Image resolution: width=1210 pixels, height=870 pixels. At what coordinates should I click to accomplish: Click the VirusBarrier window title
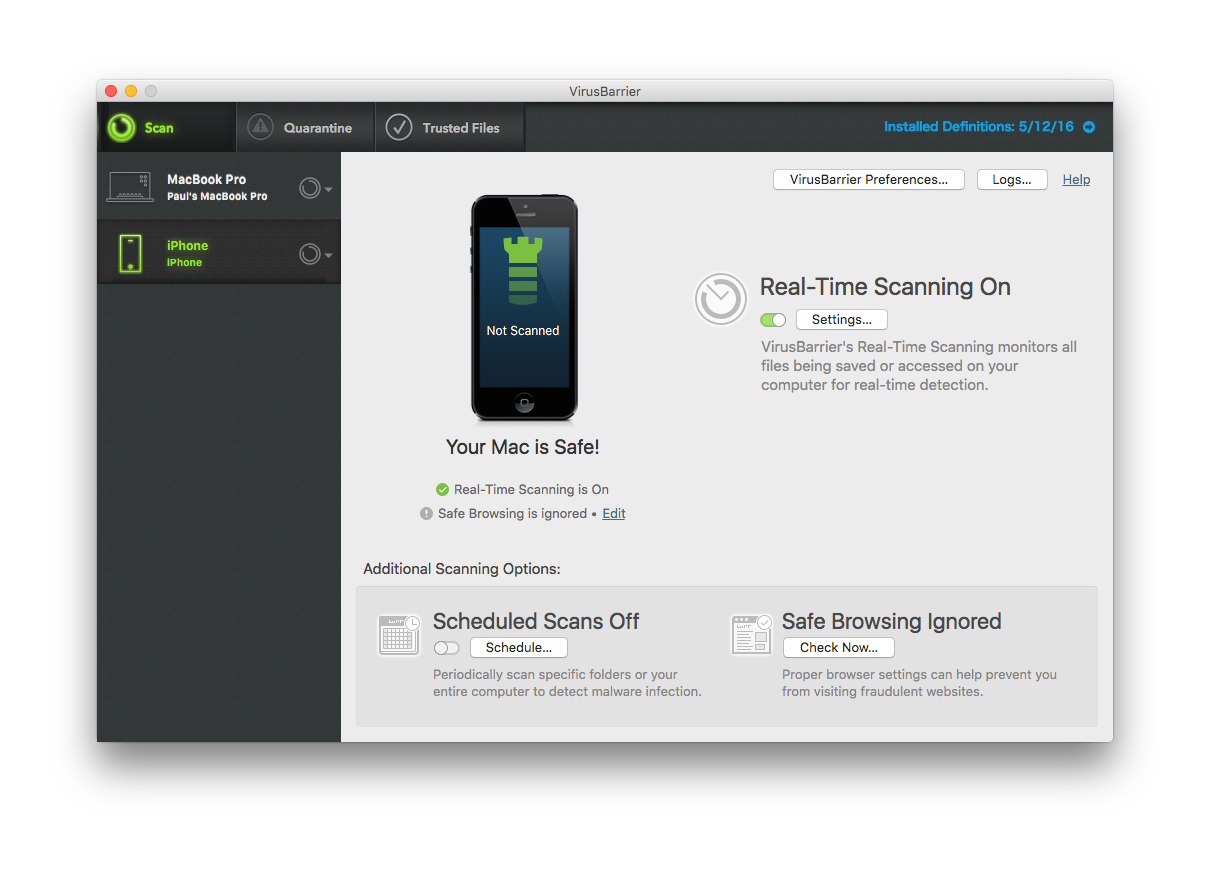pos(605,91)
